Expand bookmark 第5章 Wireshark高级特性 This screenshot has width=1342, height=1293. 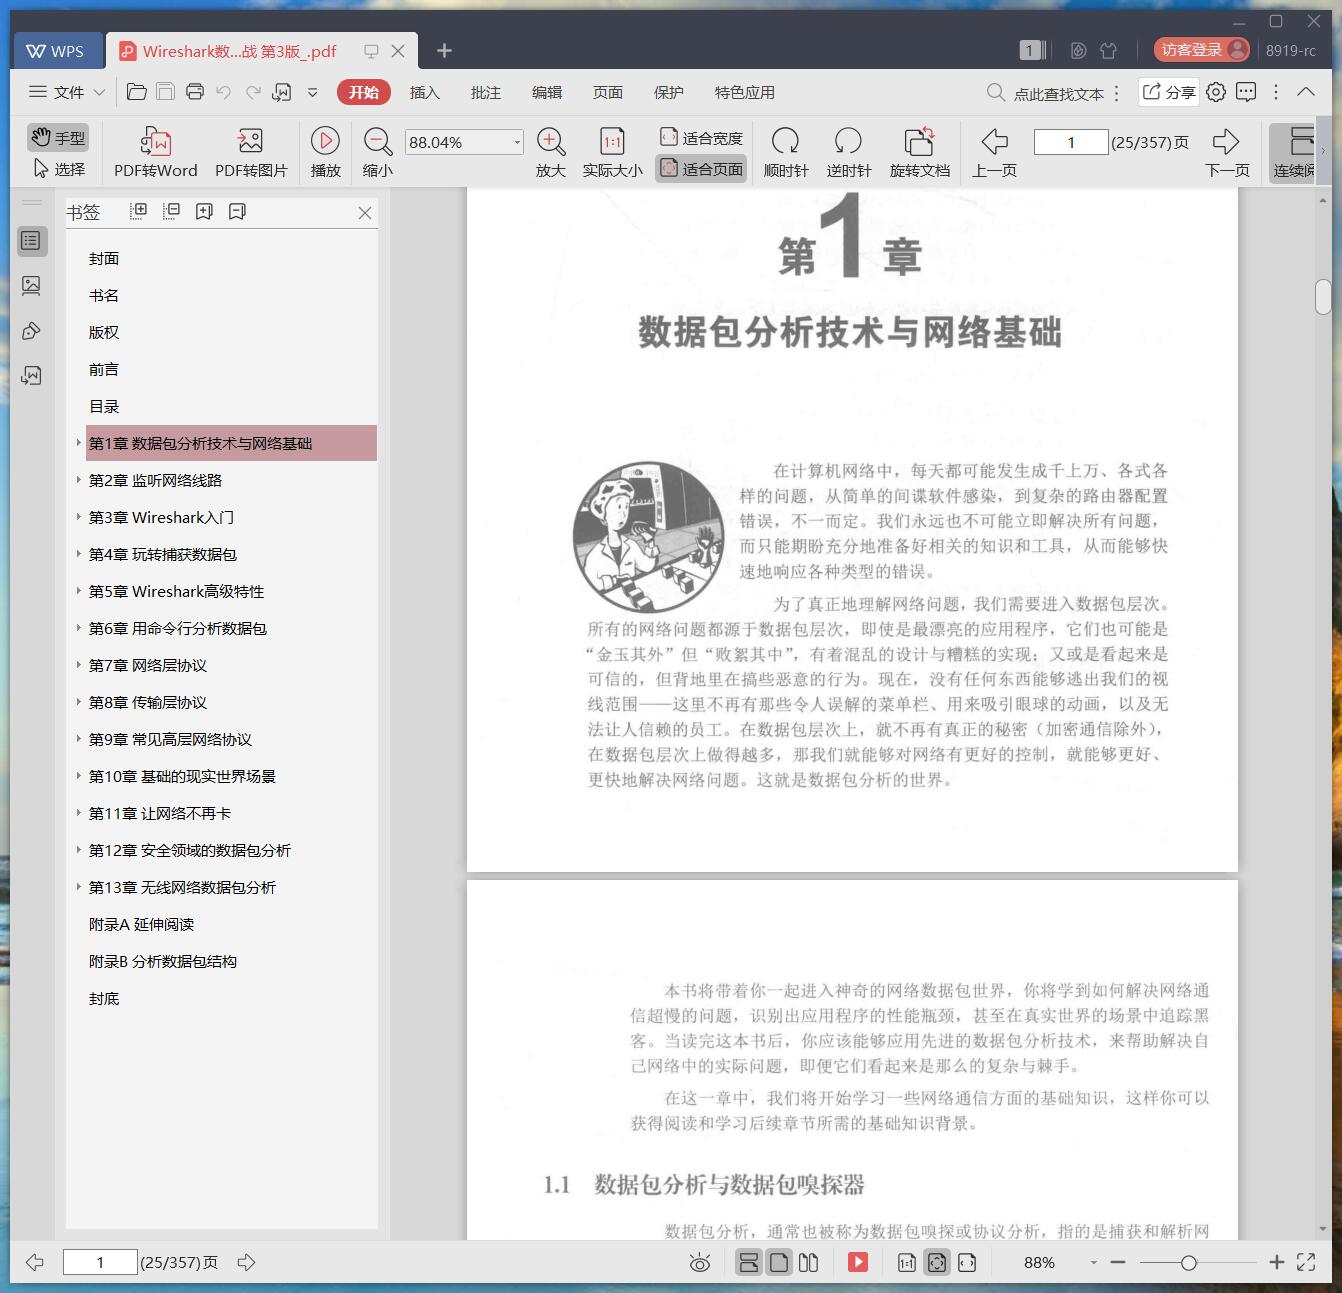click(x=79, y=591)
